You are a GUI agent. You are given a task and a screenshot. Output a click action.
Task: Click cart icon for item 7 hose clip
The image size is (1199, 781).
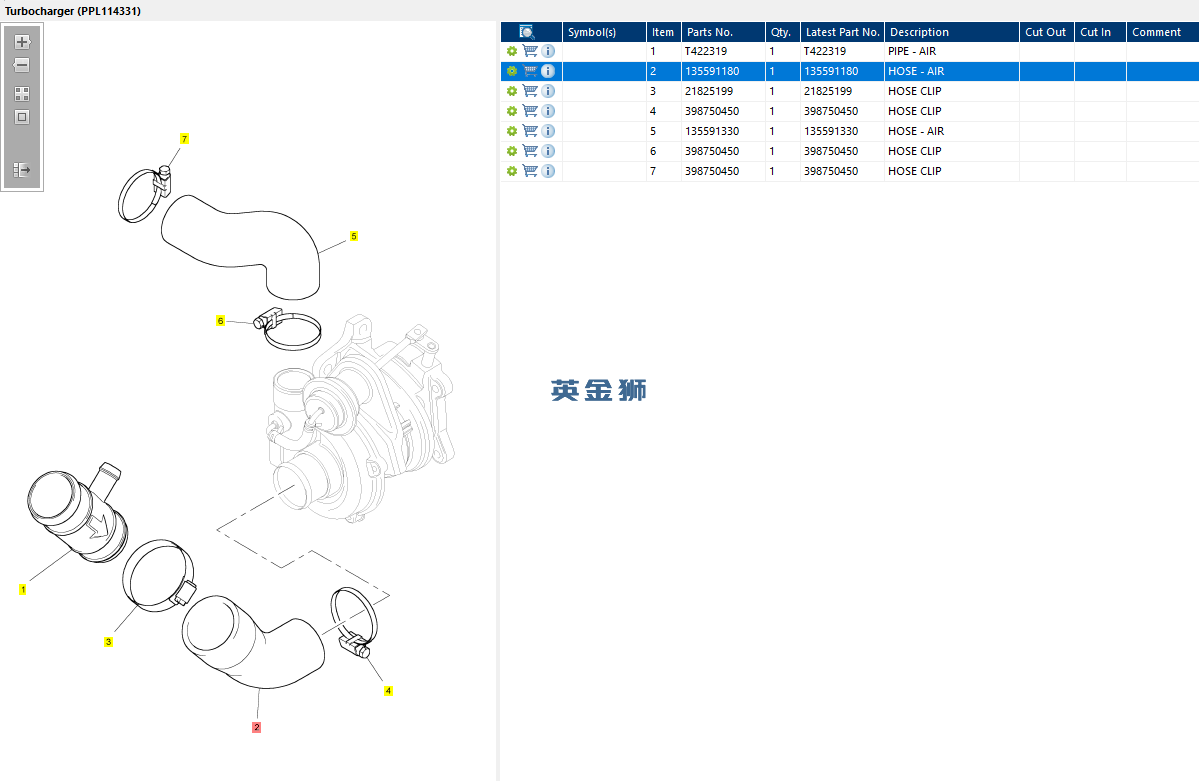click(530, 171)
